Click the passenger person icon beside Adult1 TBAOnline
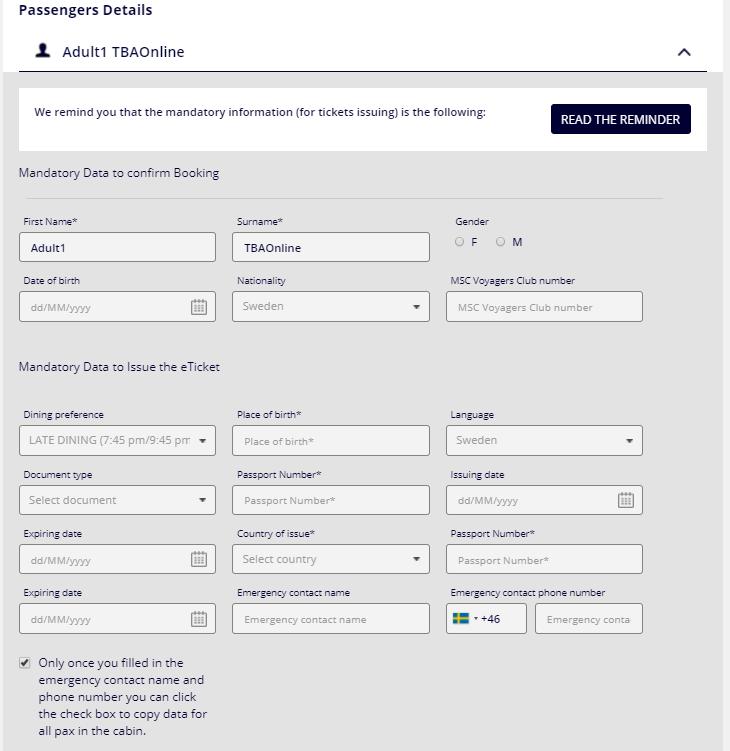 pos(43,50)
